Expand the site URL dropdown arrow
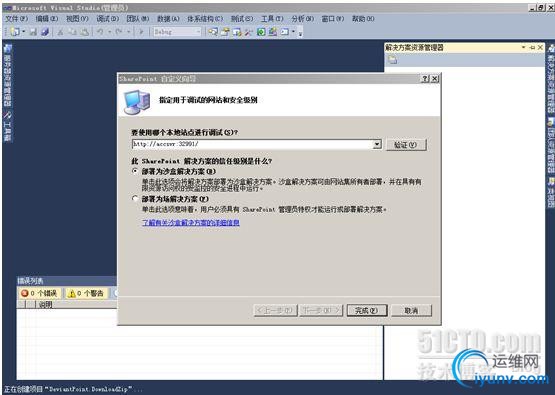 [x=377, y=144]
